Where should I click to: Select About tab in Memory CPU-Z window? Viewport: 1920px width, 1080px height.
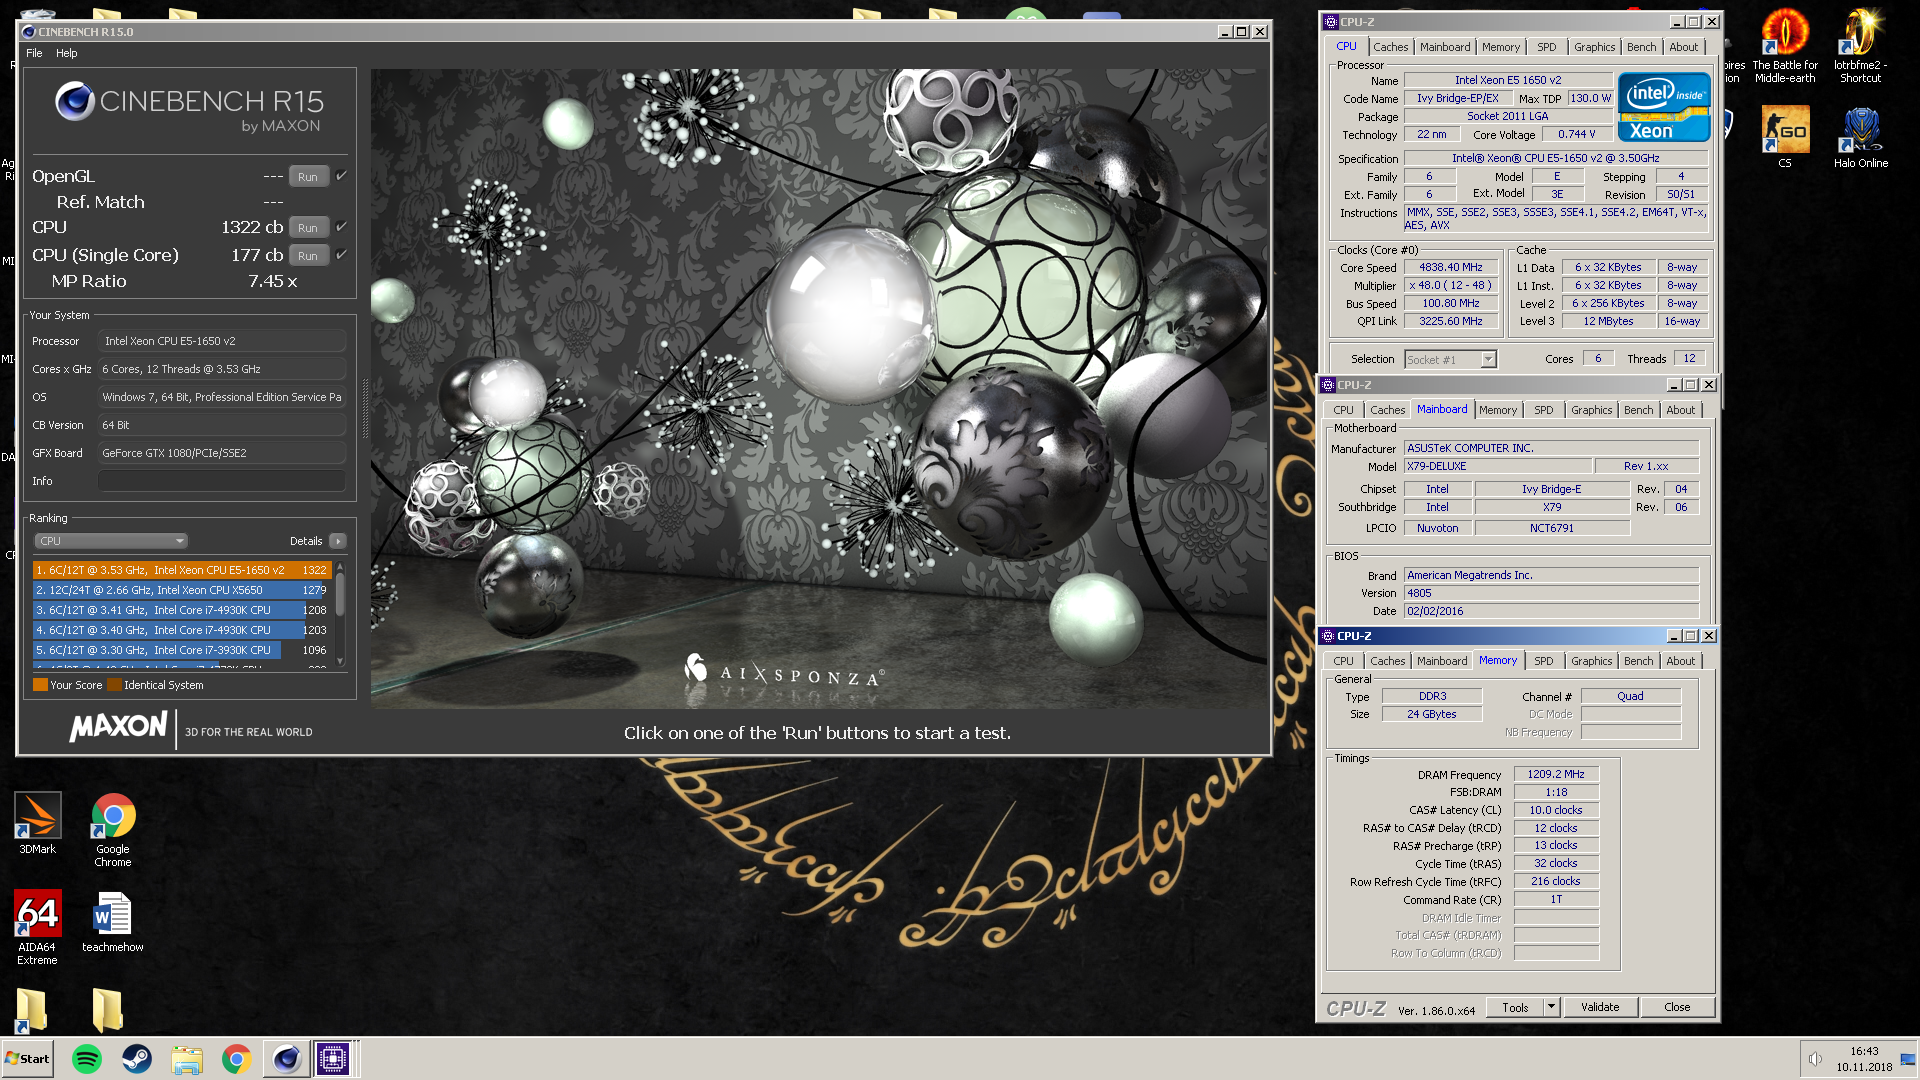click(1680, 661)
